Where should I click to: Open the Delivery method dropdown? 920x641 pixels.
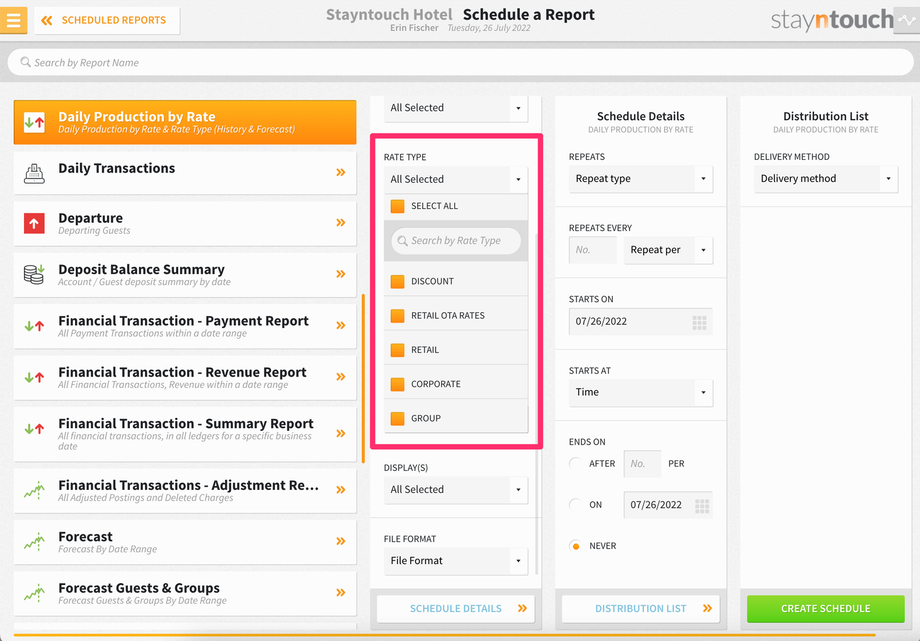826,178
